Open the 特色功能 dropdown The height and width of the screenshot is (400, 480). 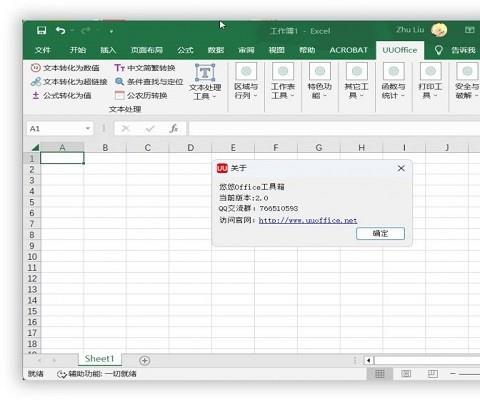pyautogui.click(x=320, y=82)
